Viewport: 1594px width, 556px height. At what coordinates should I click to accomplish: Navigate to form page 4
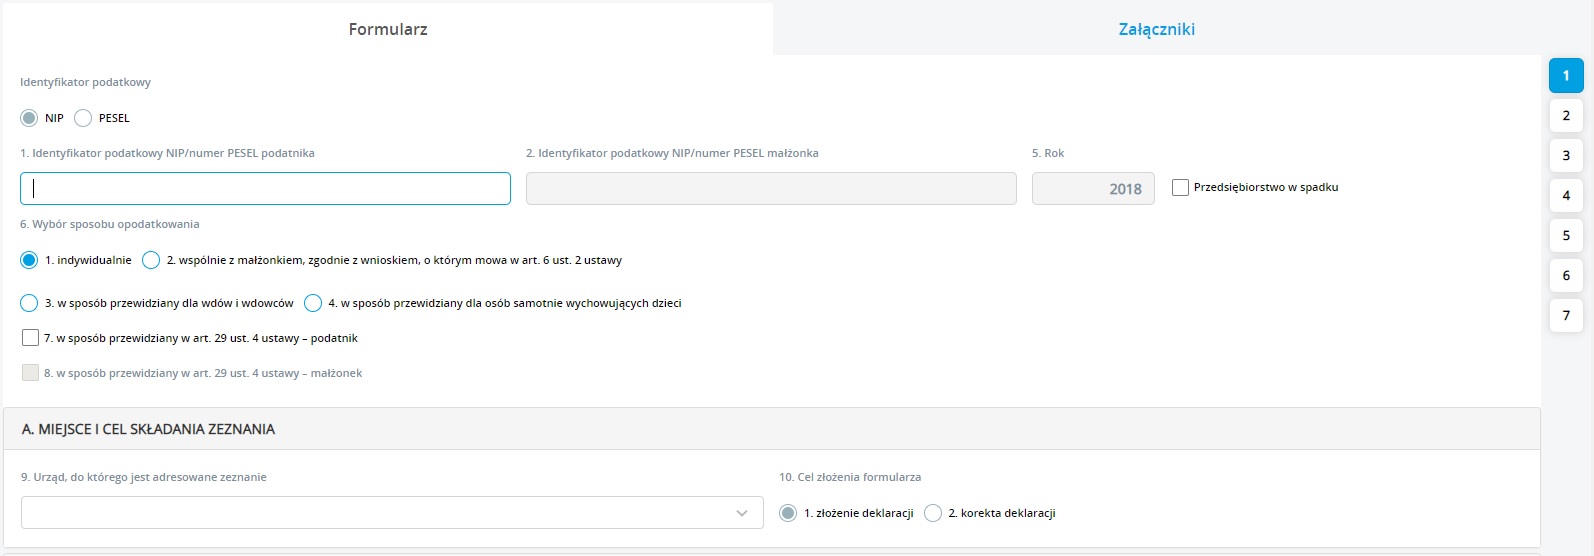pyautogui.click(x=1566, y=196)
